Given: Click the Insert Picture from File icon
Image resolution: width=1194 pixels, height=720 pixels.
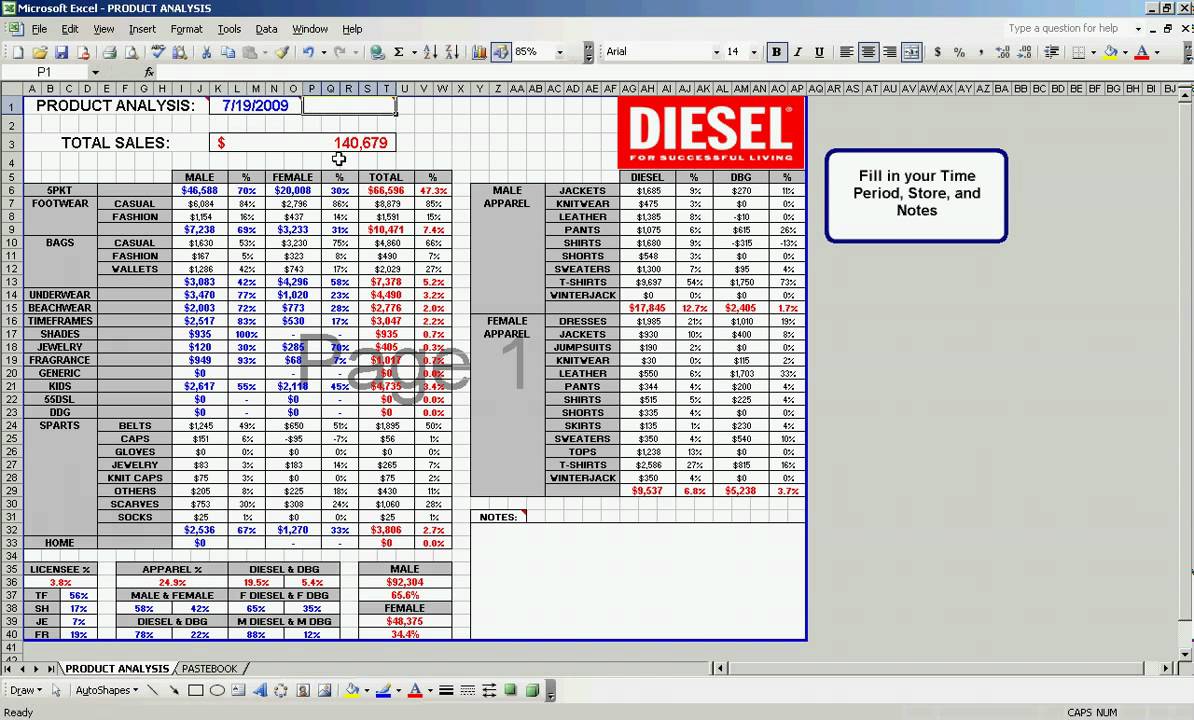Looking at the screenshot, I should pos(324,690).
